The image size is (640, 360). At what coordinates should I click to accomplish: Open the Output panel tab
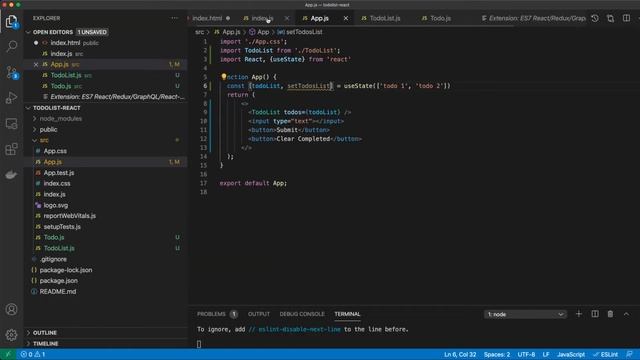(259, 314)
